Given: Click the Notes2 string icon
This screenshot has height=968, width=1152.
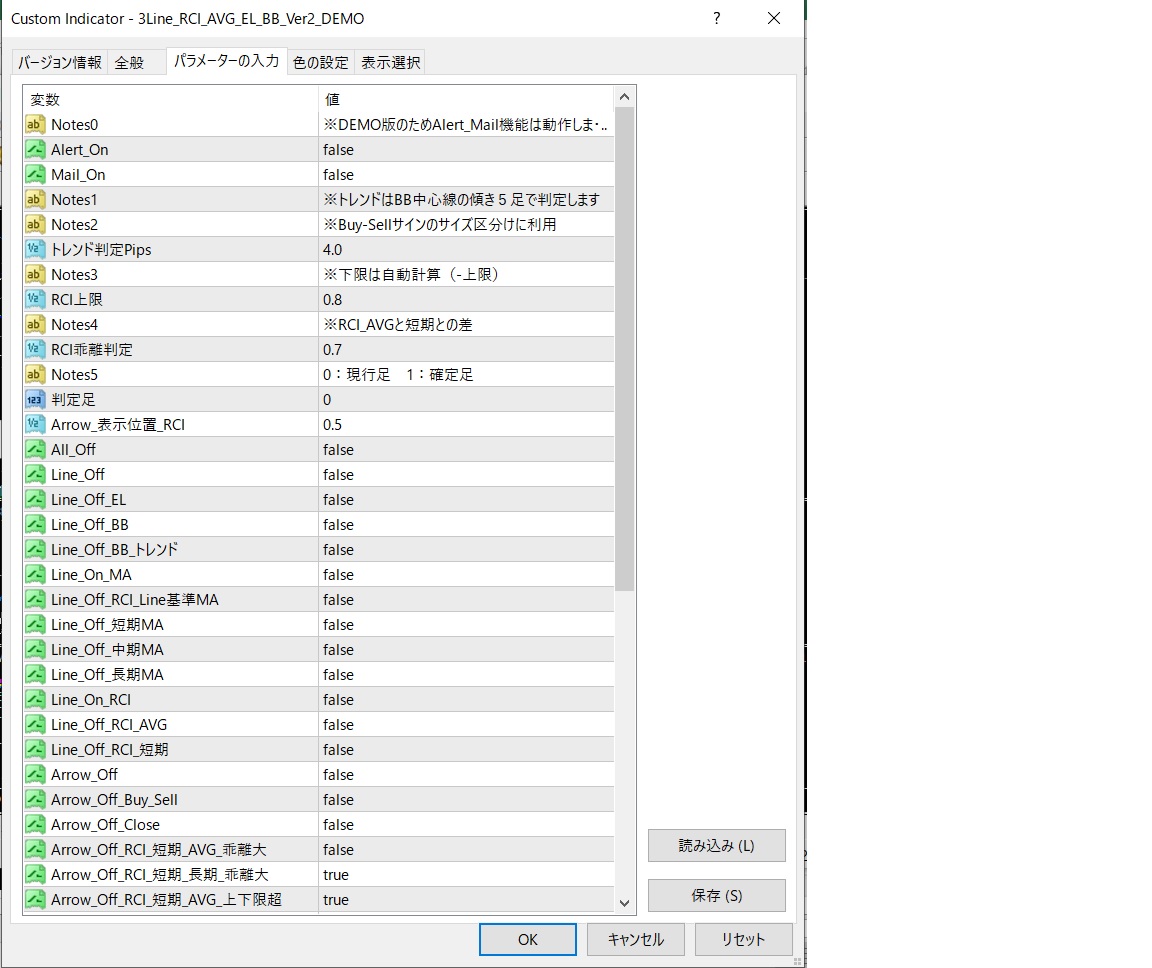Looking at the screenshot, I should (35, 224).
